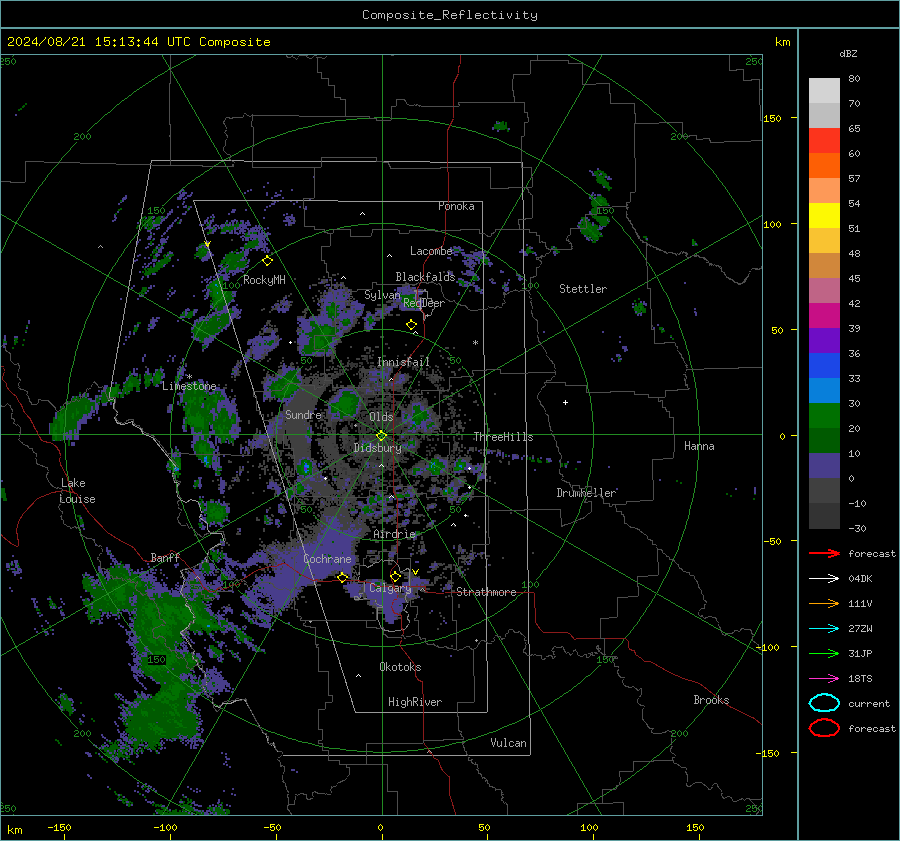Click the Sylvan location label

coord(382,295)
